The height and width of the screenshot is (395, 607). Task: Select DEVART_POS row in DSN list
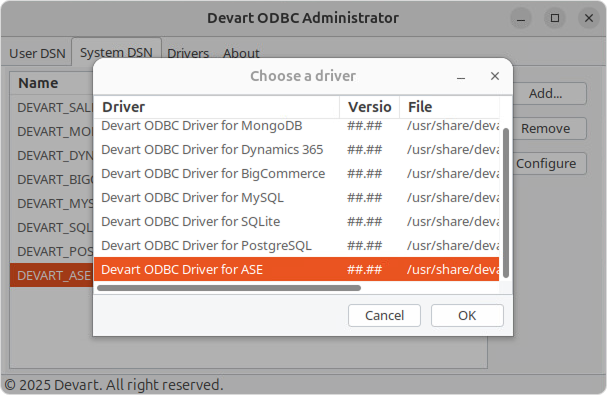click(x=52, y=251)
